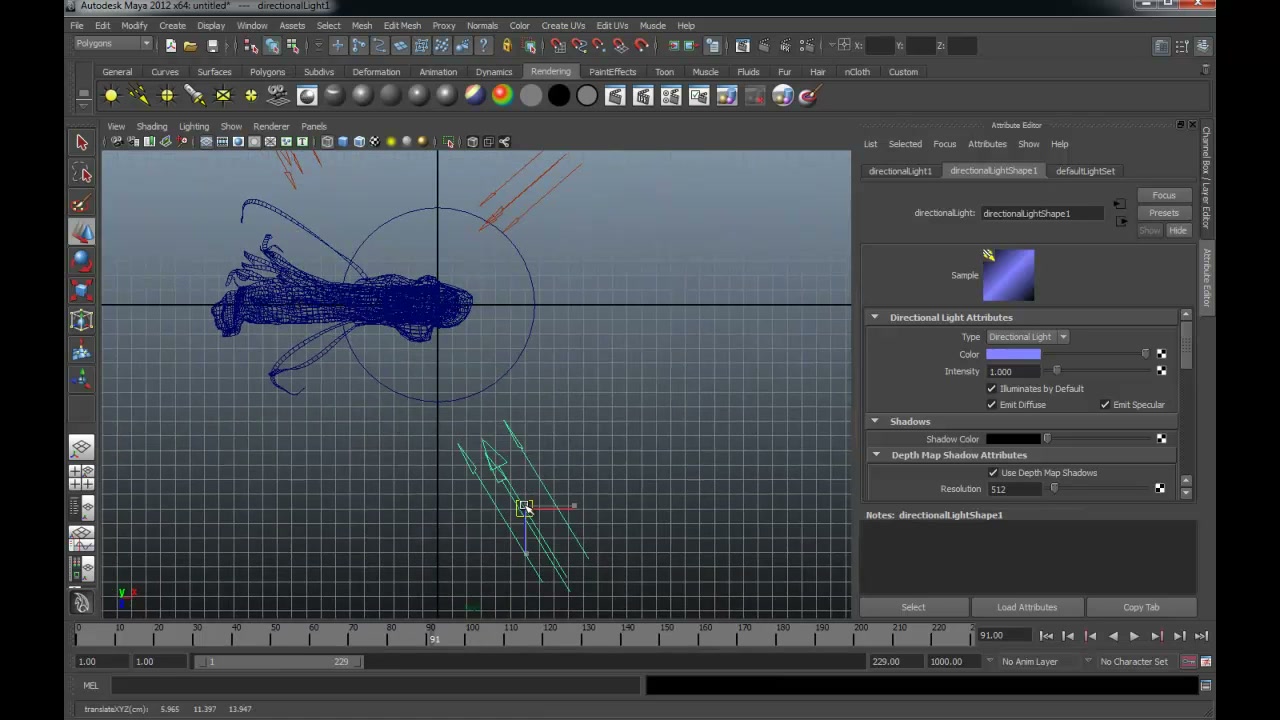The image size is (1280, 720).
Task: Toggle Illuminates by Default checkbox
Action: pos(992,389)
